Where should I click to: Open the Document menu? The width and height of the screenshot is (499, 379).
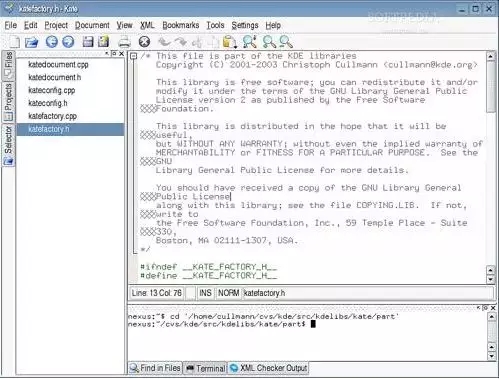92,25
